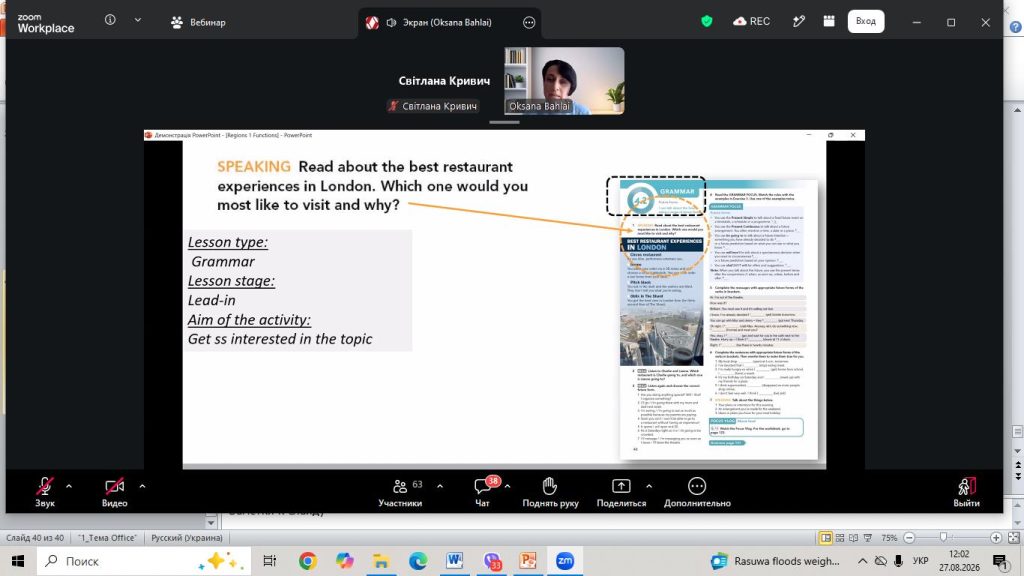Open the Чат chat panel
The image size is (1024, 576).
[x=483, y=492]
